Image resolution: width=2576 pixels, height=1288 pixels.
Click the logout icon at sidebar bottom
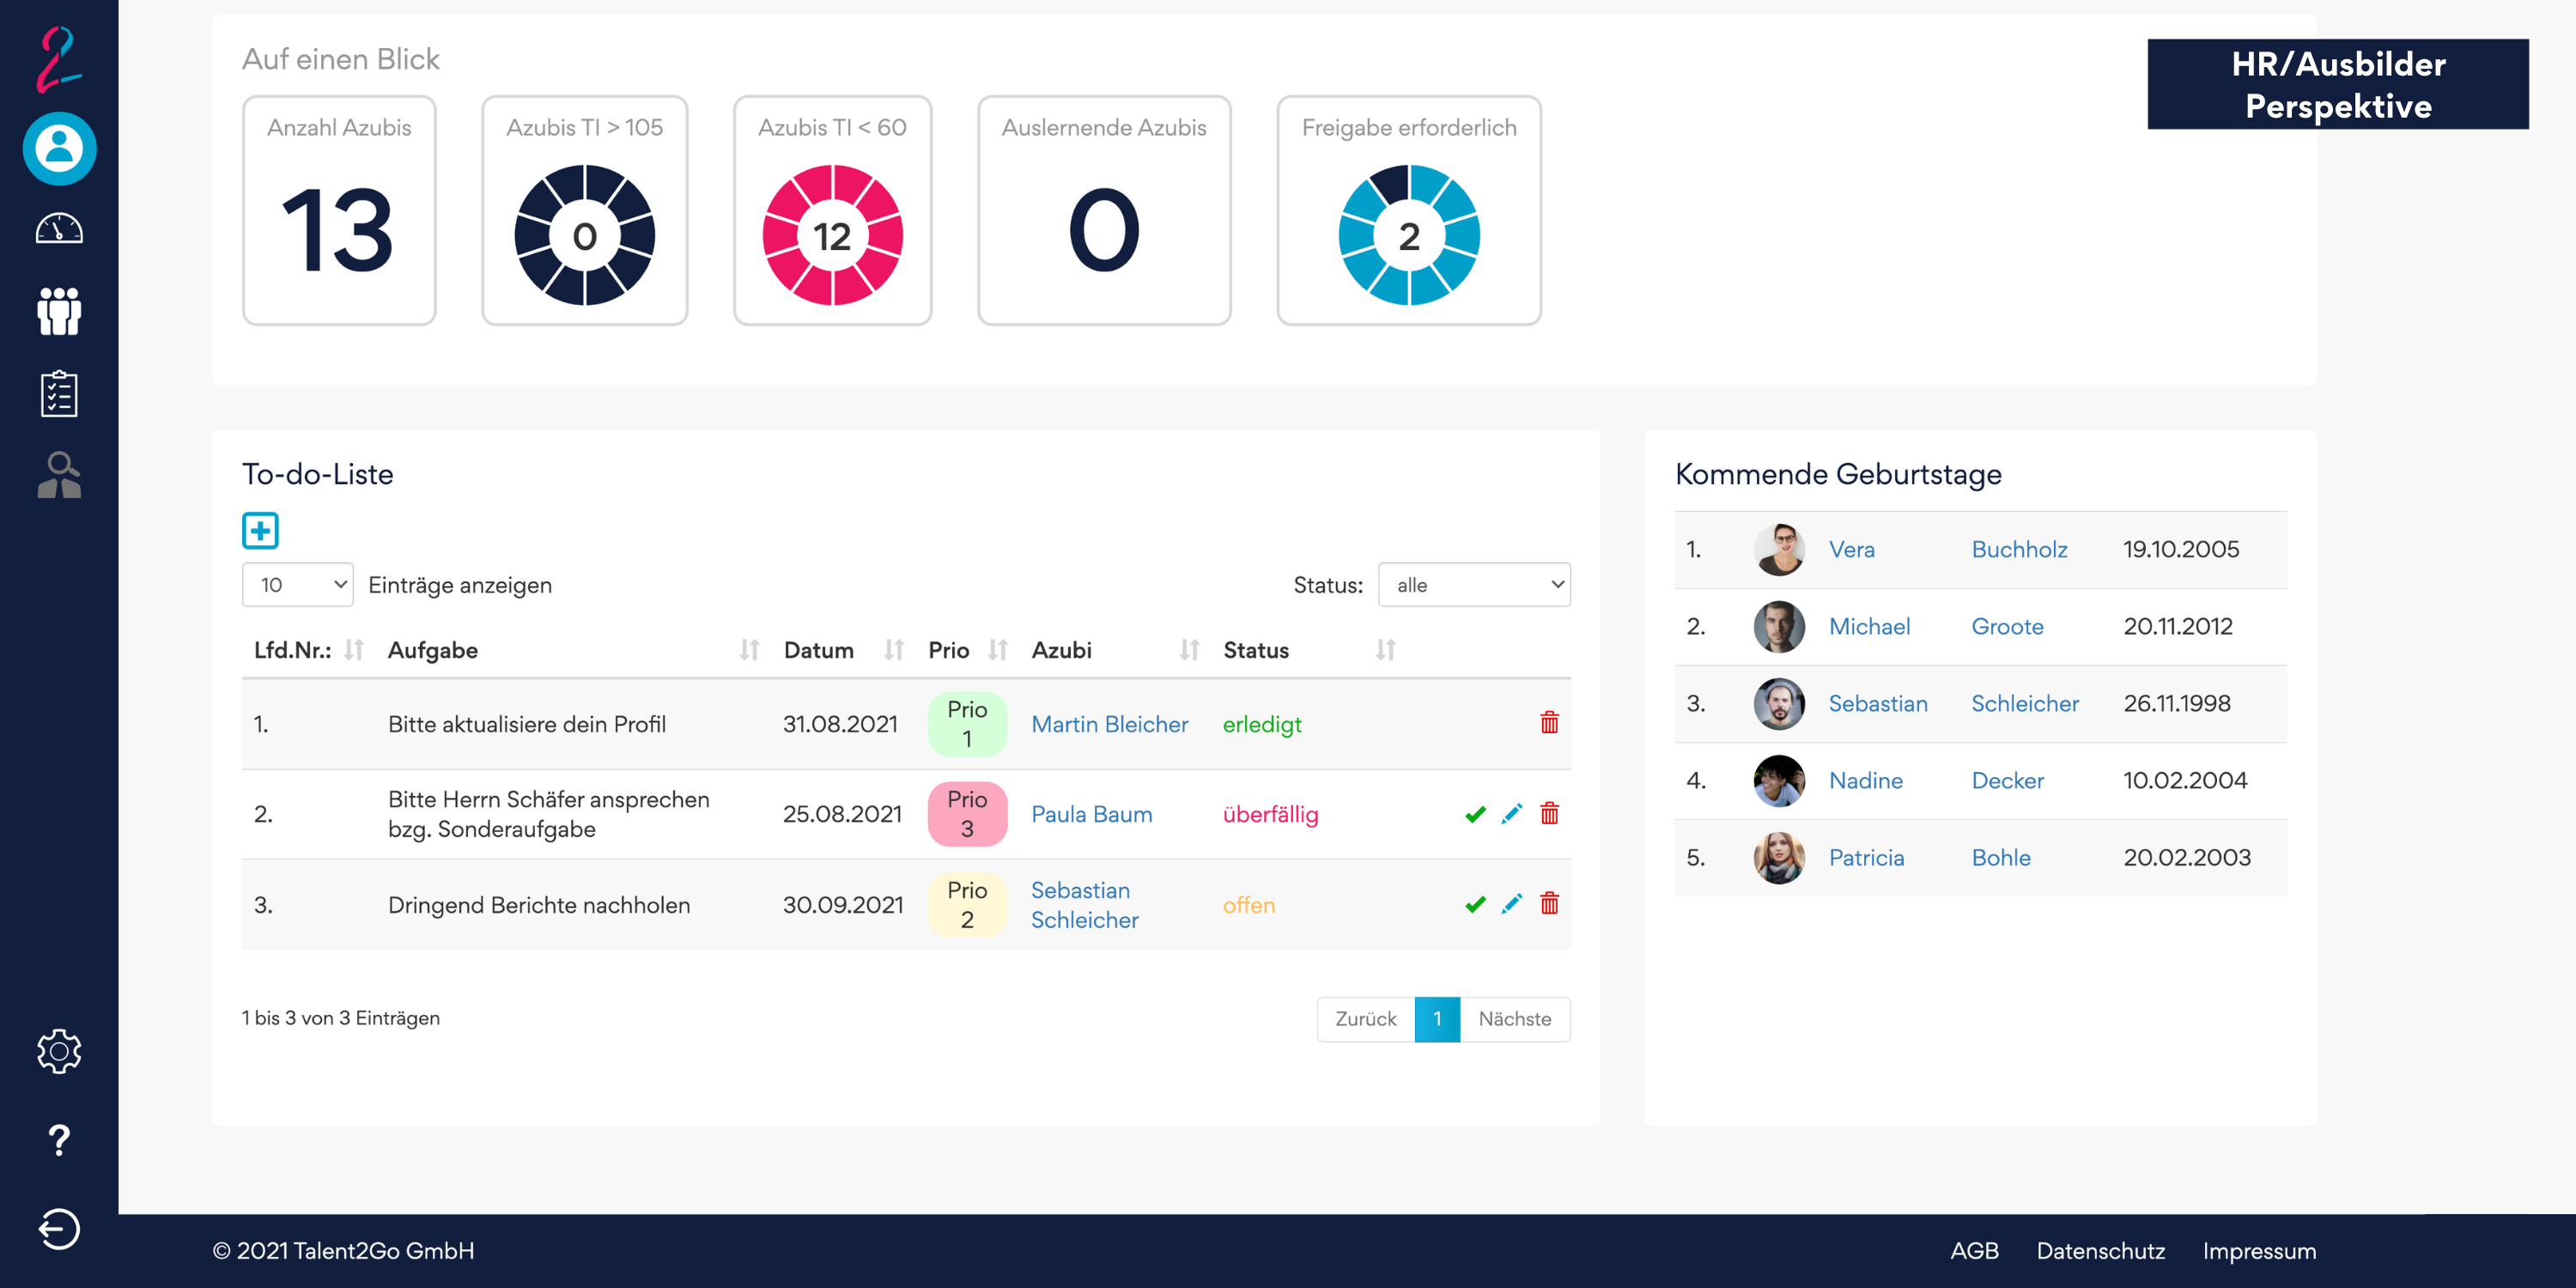click(x=59, y=1229)
